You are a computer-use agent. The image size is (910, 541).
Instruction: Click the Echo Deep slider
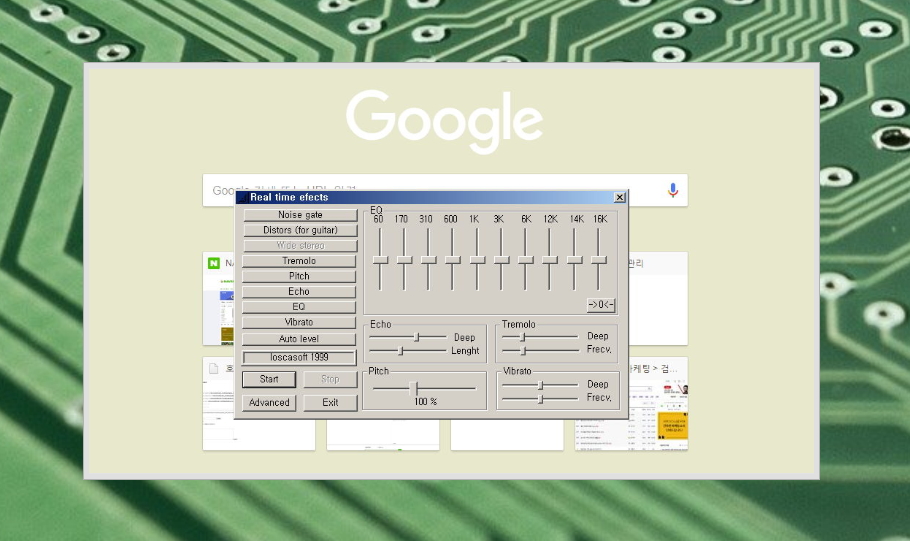(408, 337)
